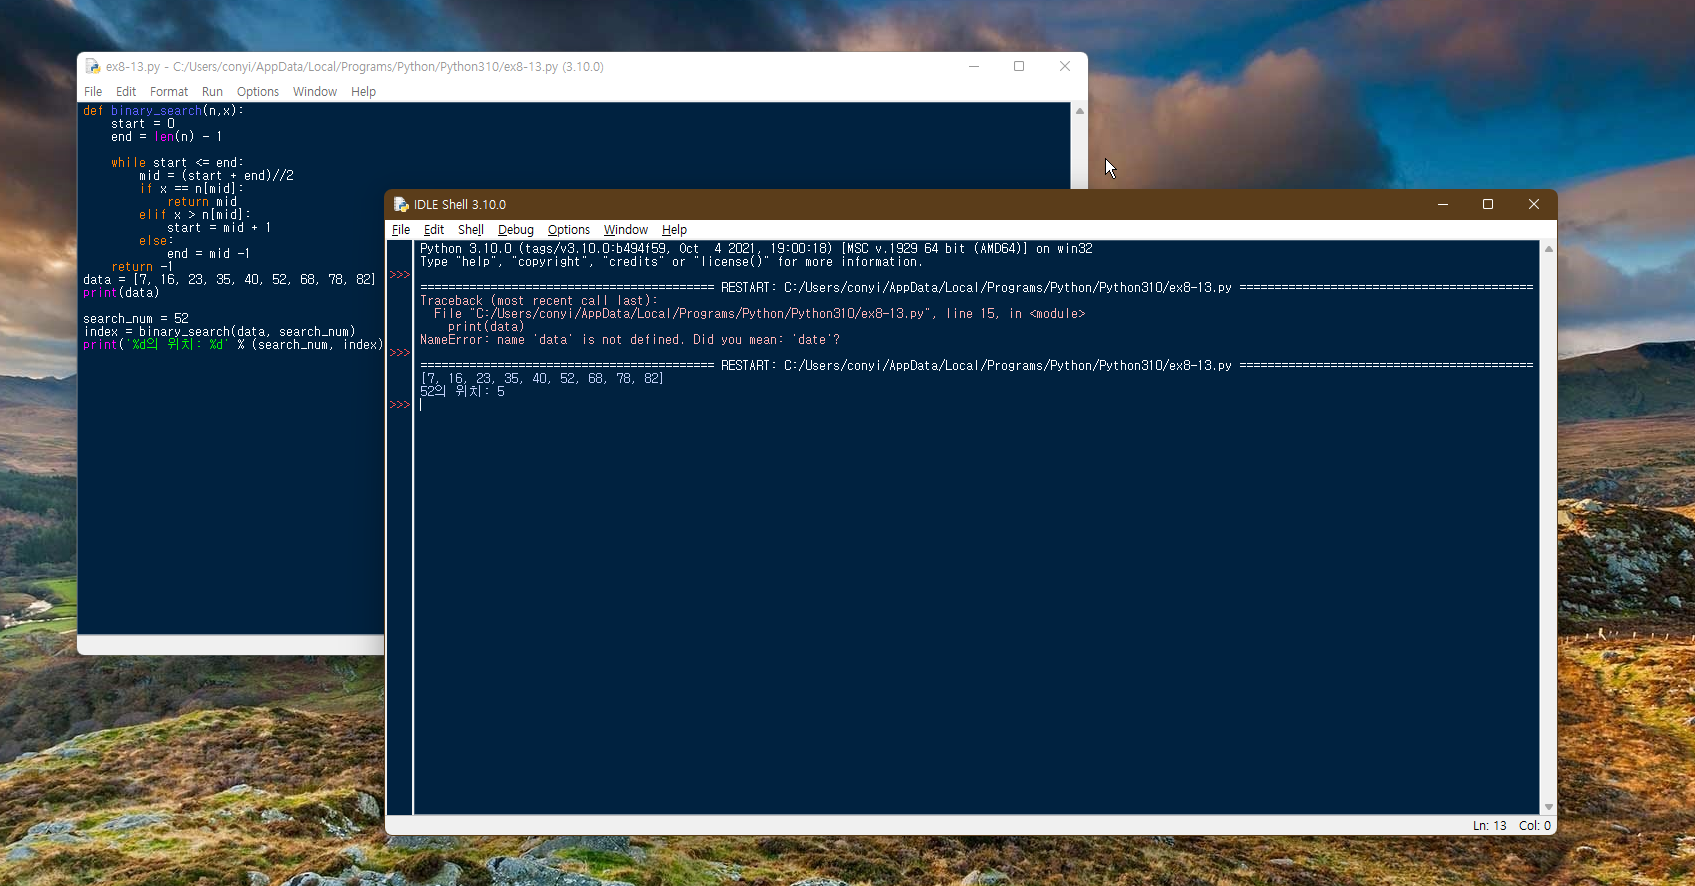Click the 'print(data)' line in the editor

click(121, 293)
